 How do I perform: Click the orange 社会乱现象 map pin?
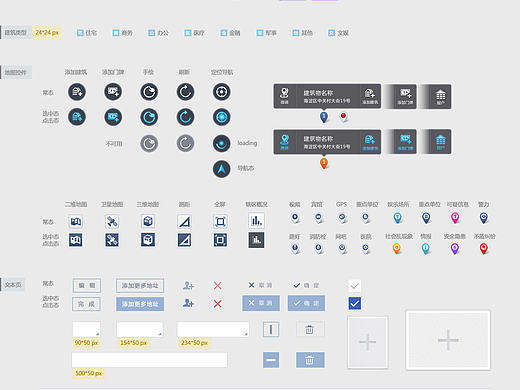(x=397, y=249)
